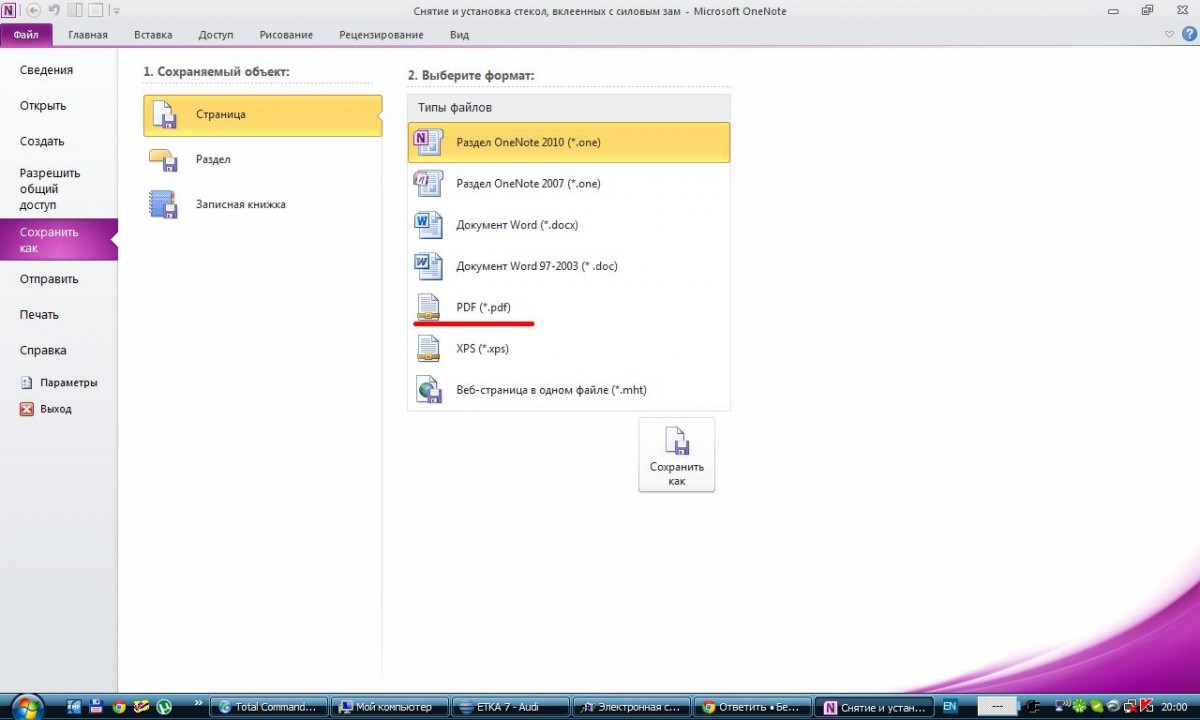Switch to Chrome Ответить taskbar button
Screen dimensions: 1200x720
[753, 706]
